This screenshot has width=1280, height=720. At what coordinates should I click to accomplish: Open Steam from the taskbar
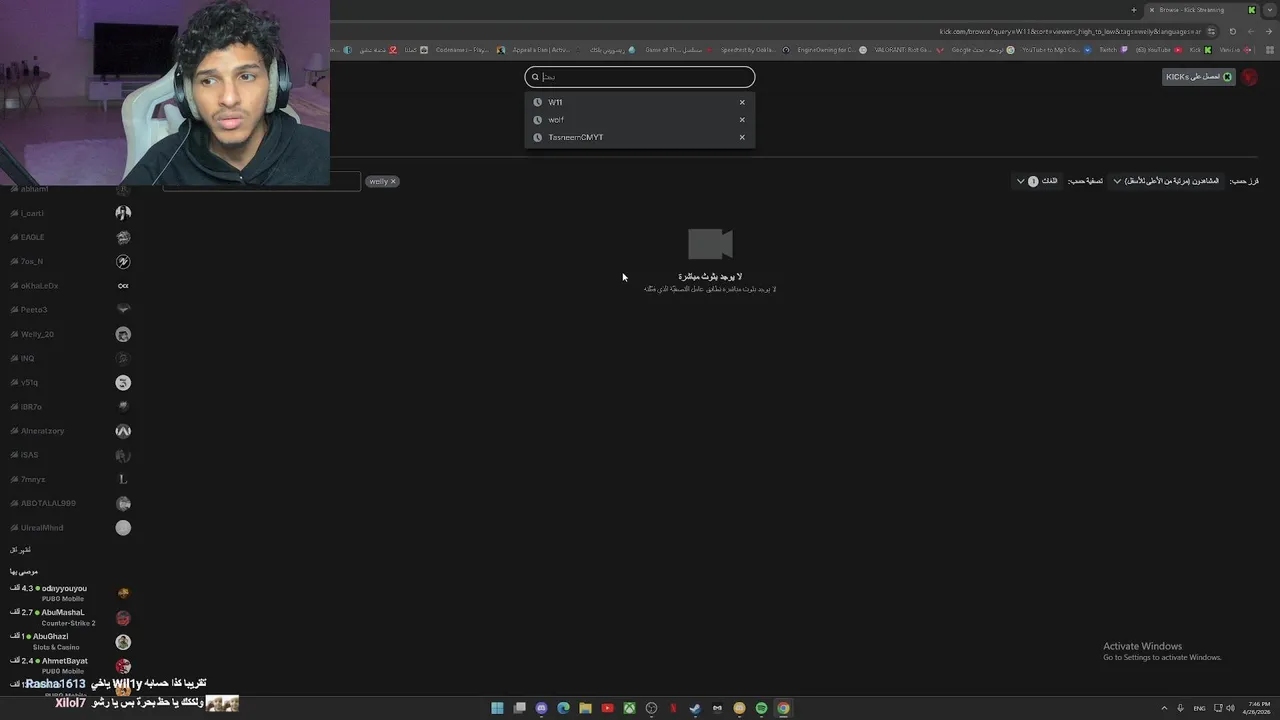695,708
